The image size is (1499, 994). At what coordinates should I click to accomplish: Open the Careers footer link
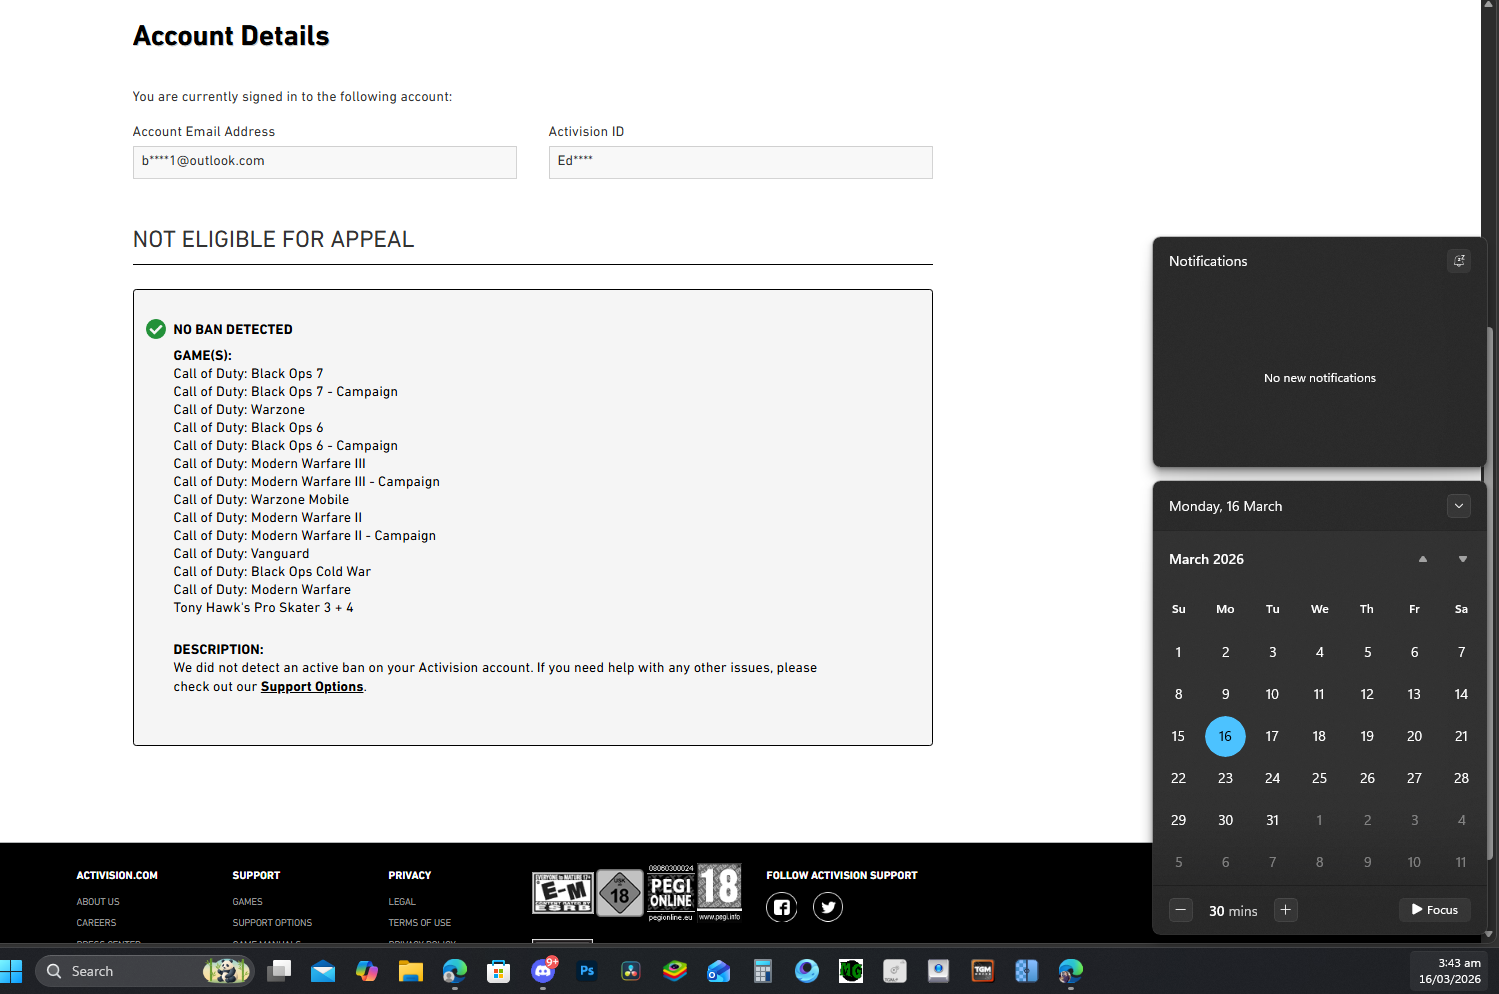click(x=96, y=923)
